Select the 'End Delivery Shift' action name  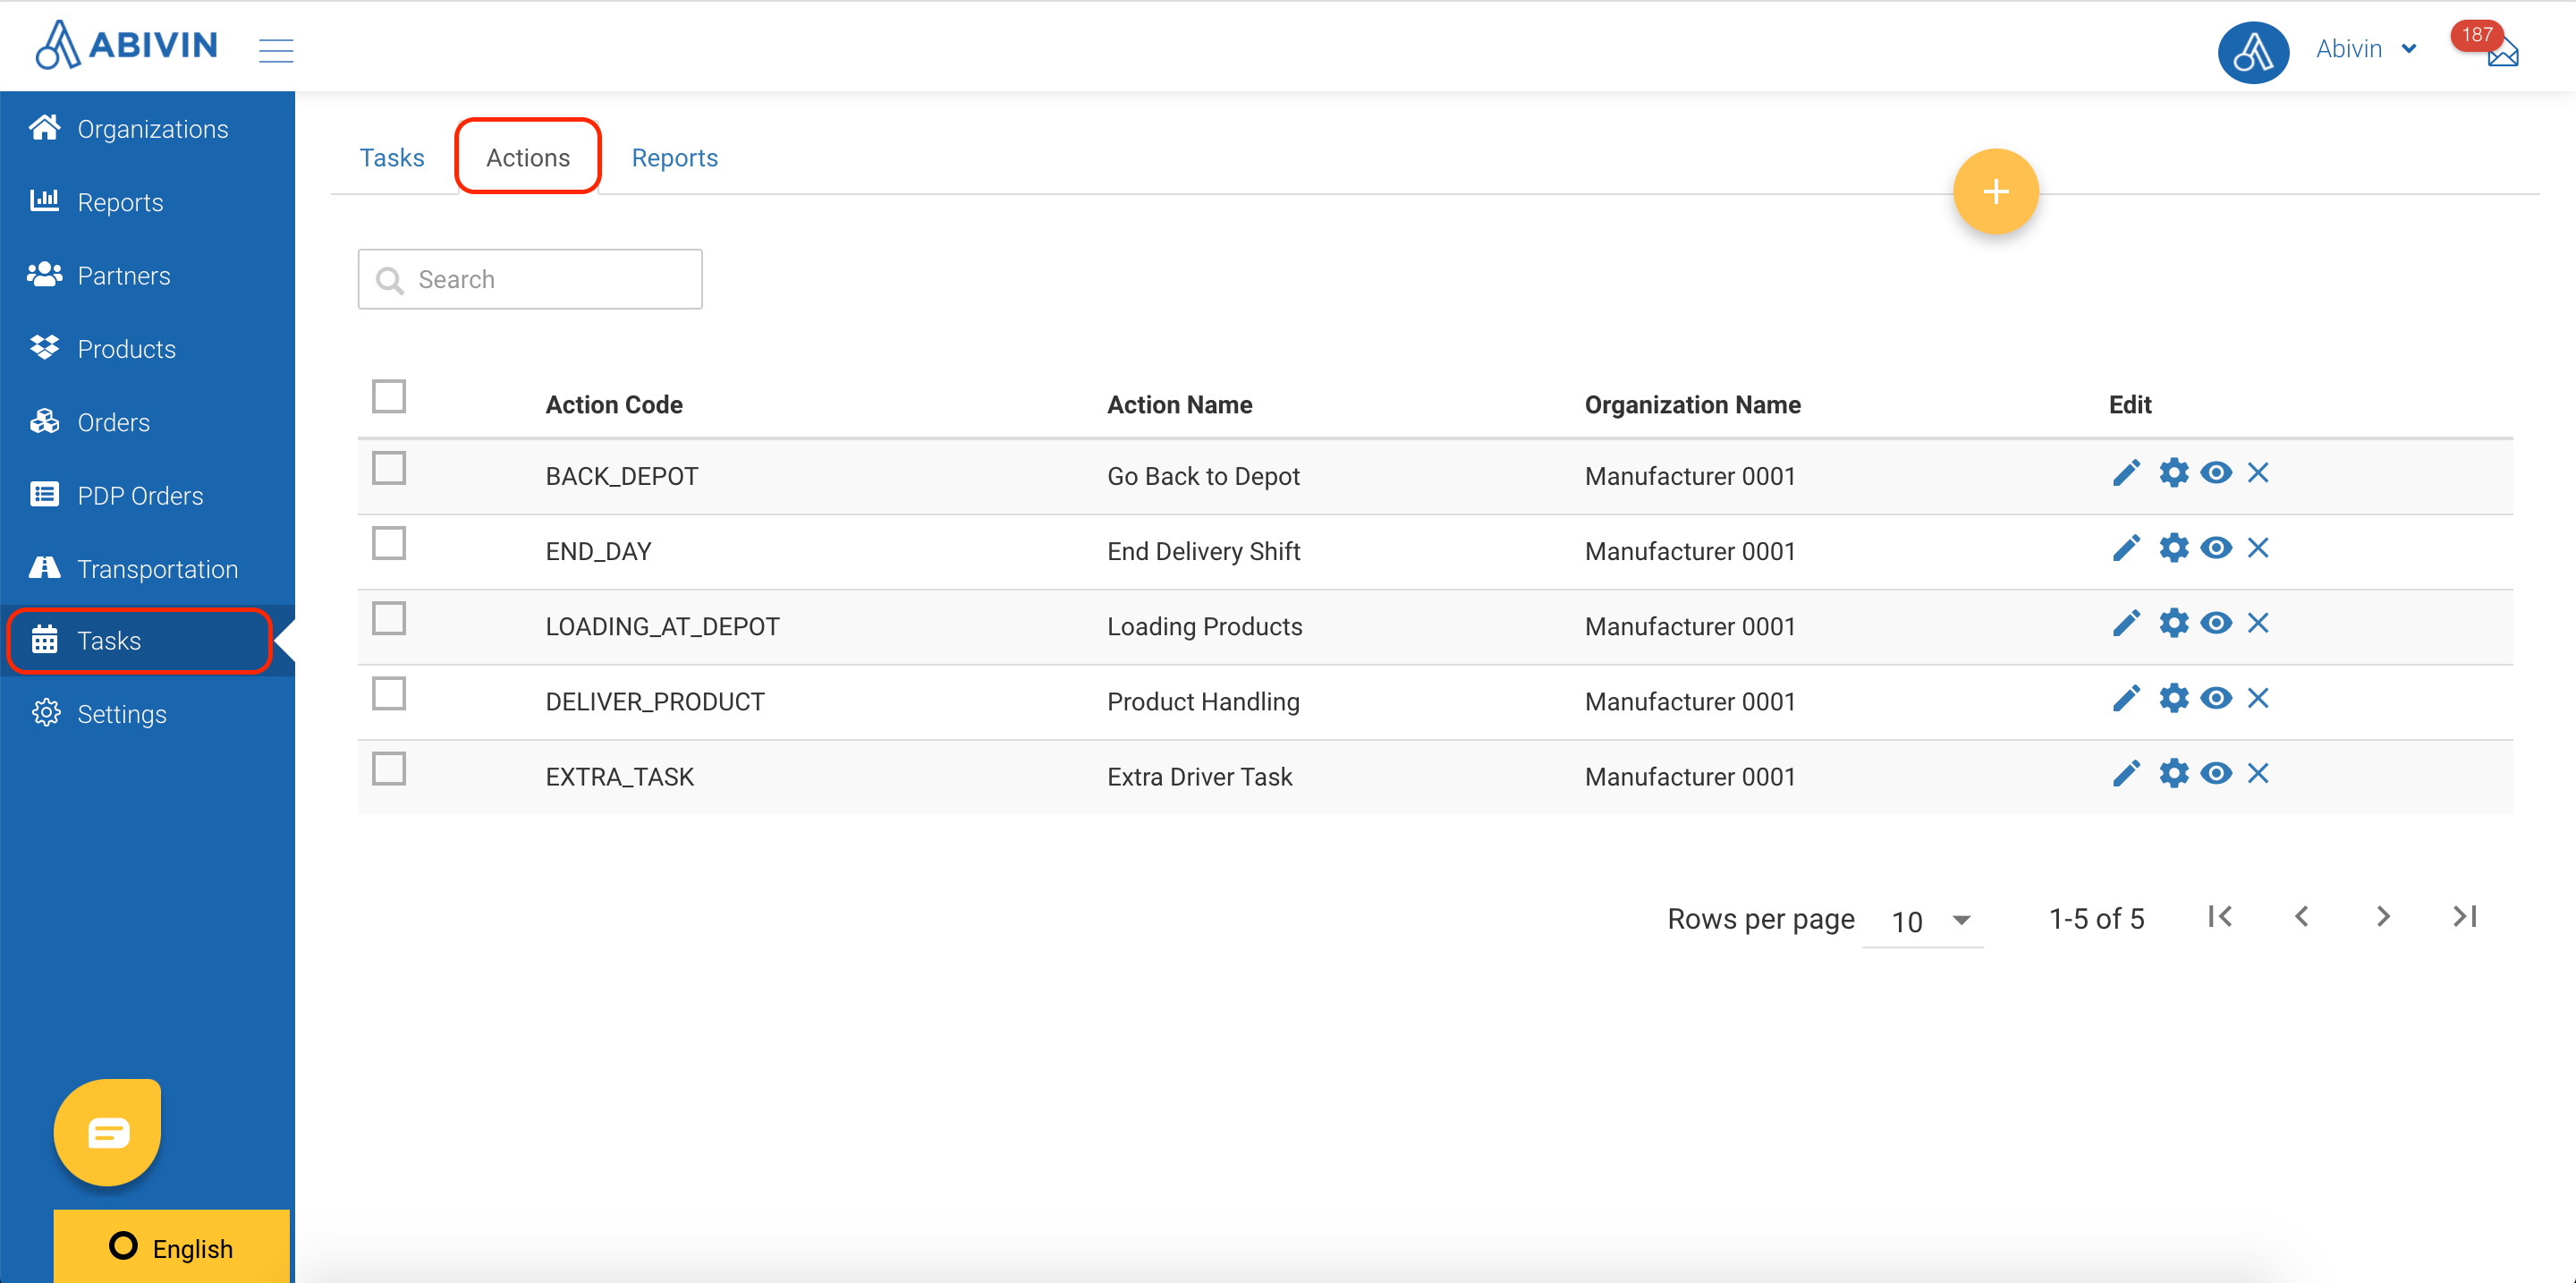tap(1204, 552)
